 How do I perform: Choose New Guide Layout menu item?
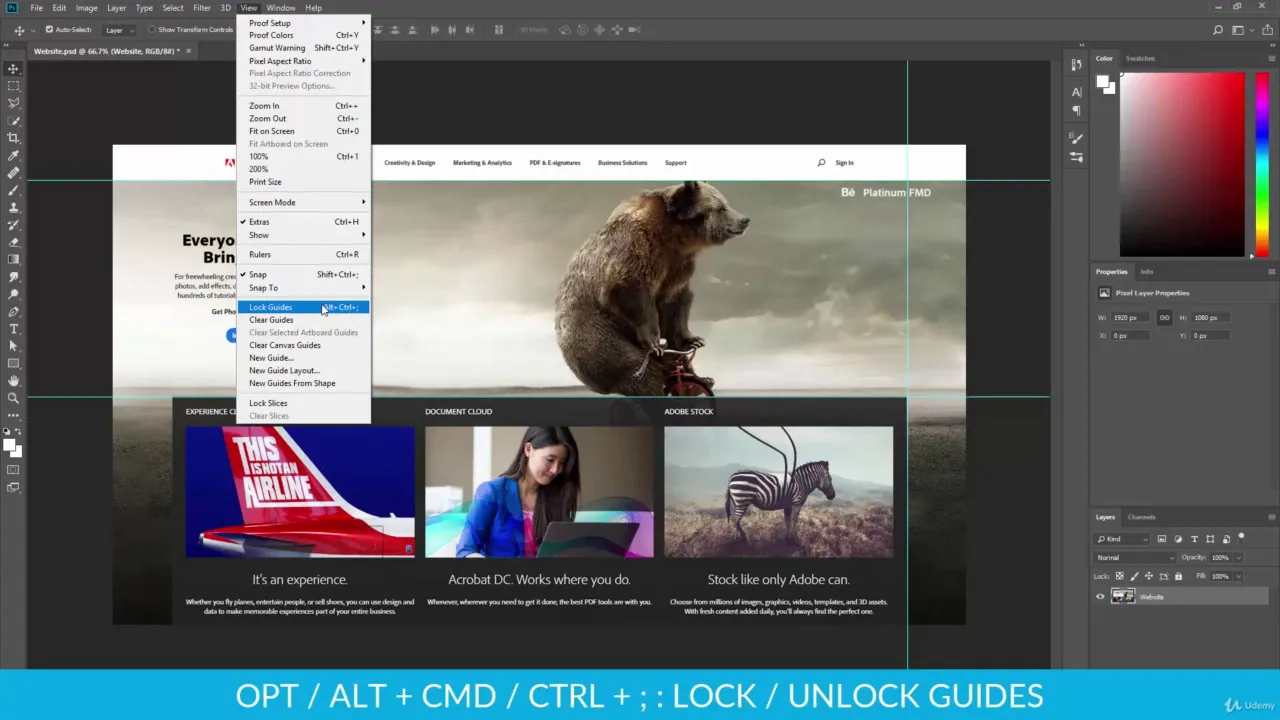point(304,371)
